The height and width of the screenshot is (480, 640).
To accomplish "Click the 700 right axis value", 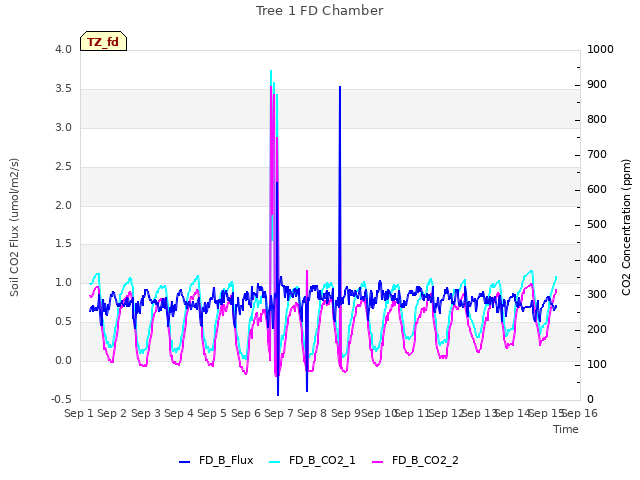I will point(597,155).
